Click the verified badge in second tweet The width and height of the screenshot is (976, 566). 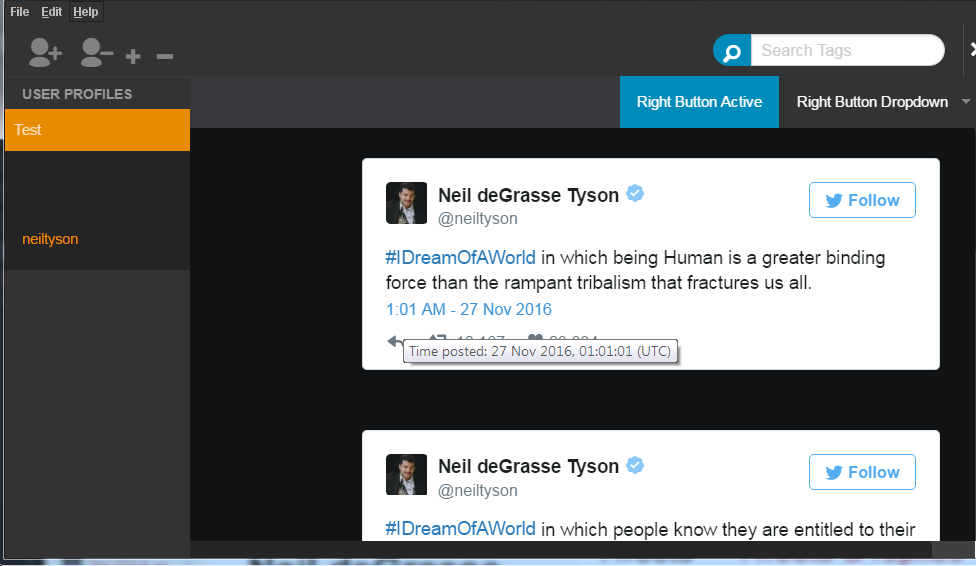(635, 465)
